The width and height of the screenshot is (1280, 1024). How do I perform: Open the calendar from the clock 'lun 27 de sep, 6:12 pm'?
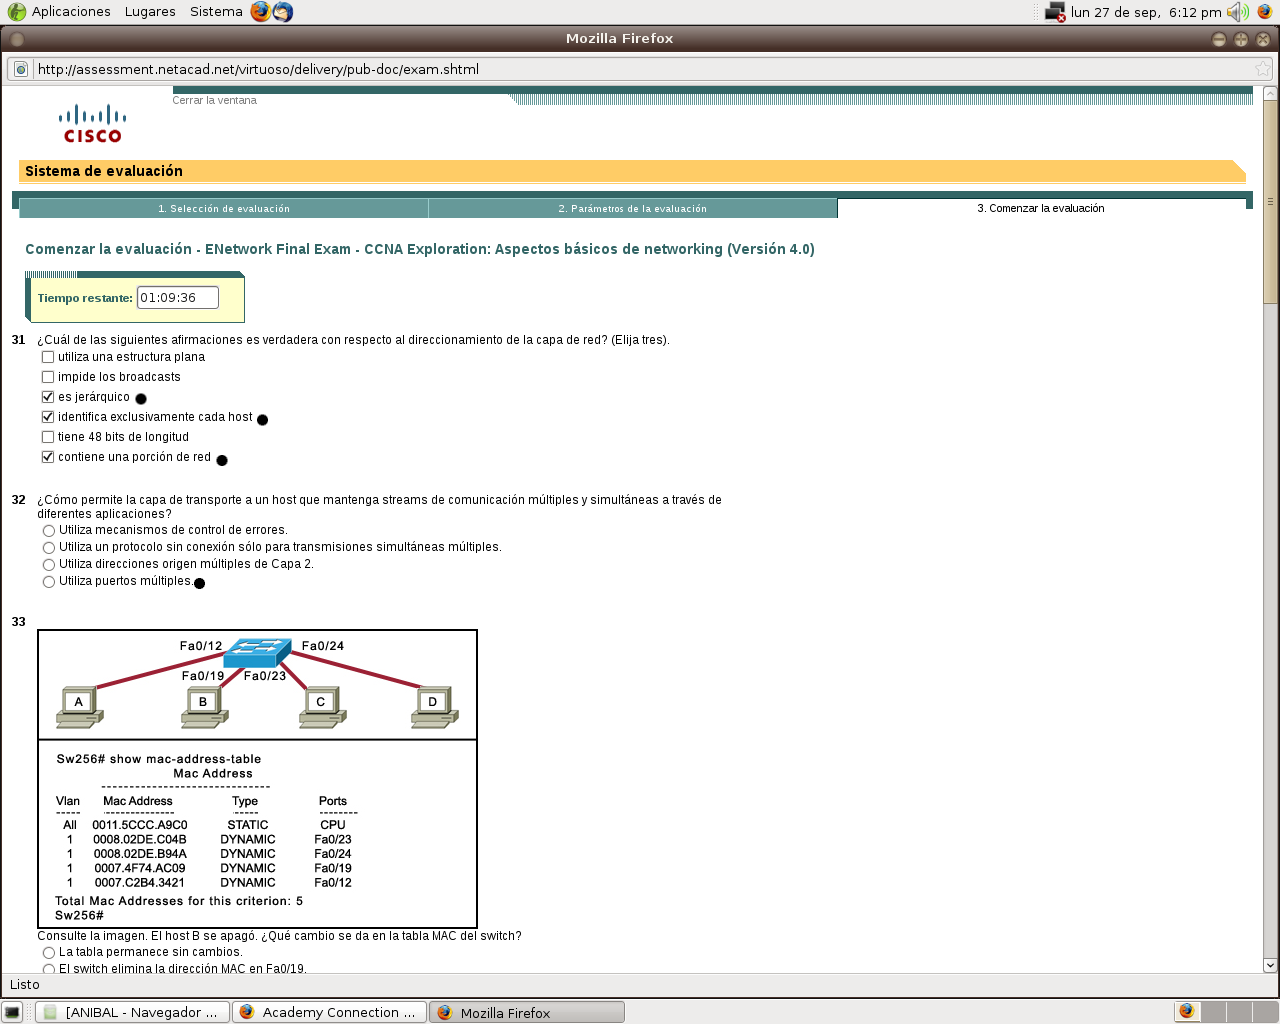1146,12
